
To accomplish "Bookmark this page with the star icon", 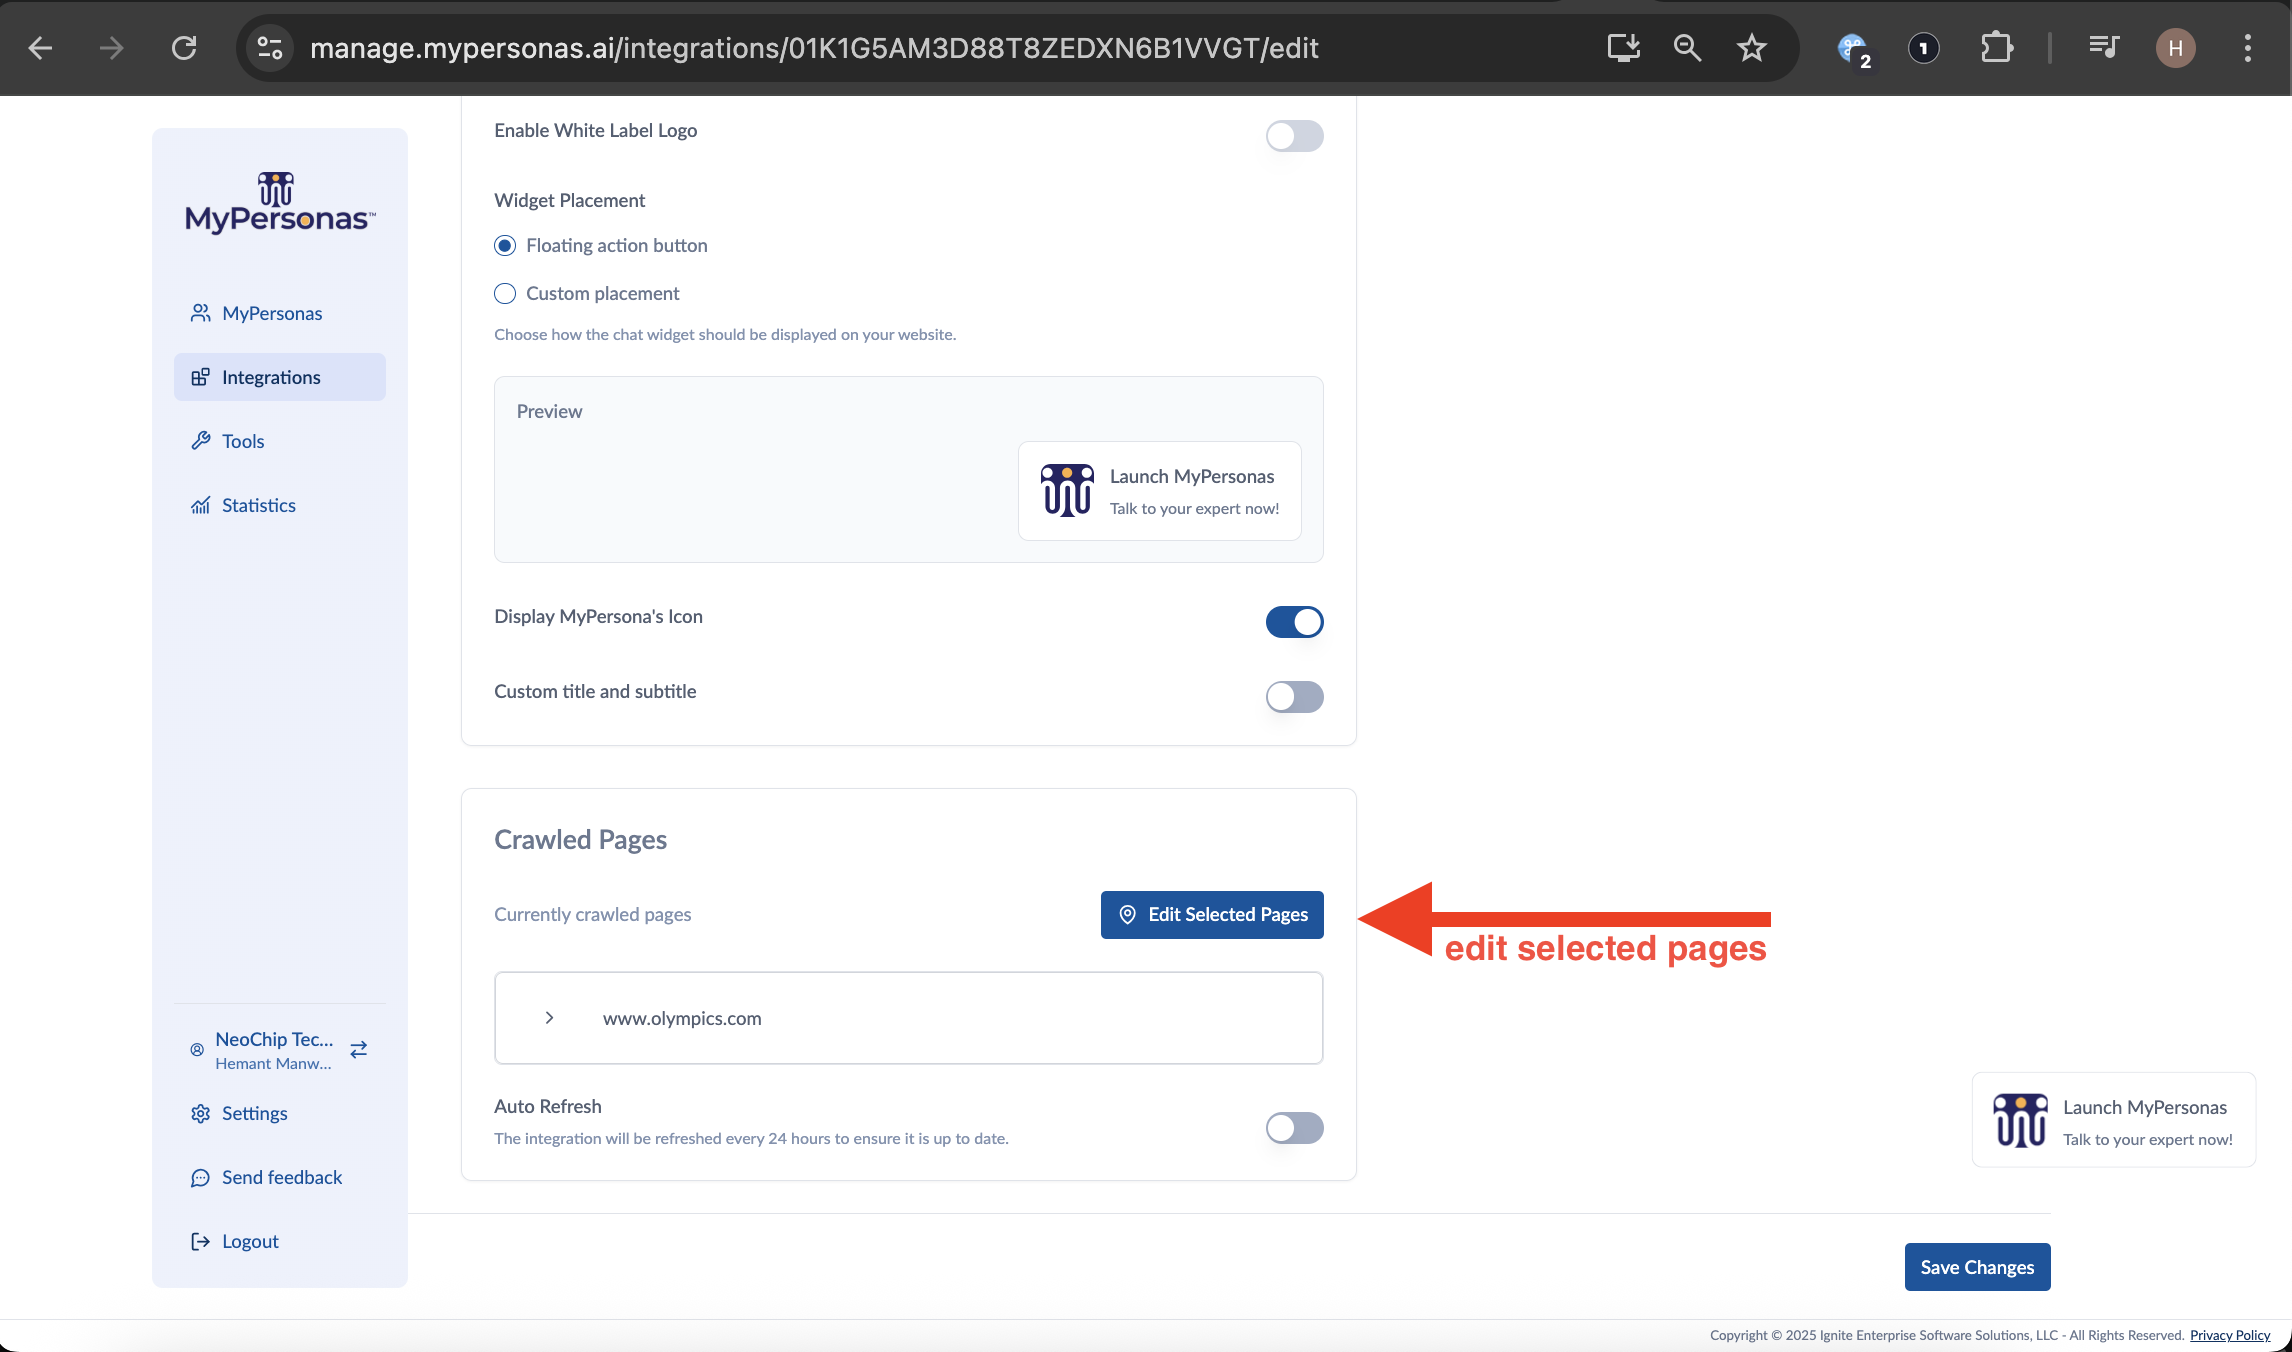I will (x=1751, y=48).
